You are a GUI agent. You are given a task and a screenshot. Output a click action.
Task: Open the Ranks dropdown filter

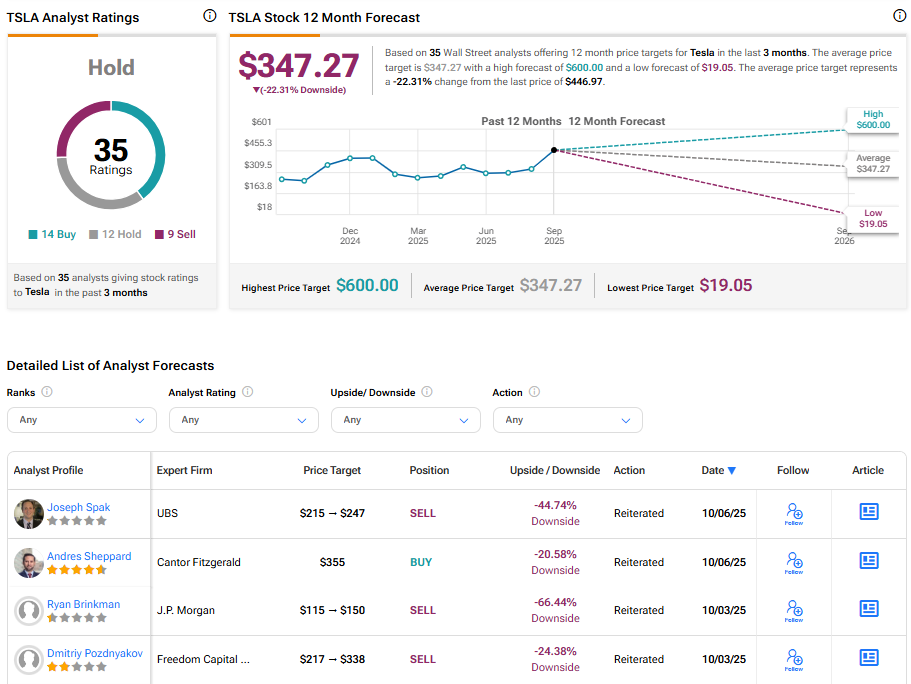82,420
